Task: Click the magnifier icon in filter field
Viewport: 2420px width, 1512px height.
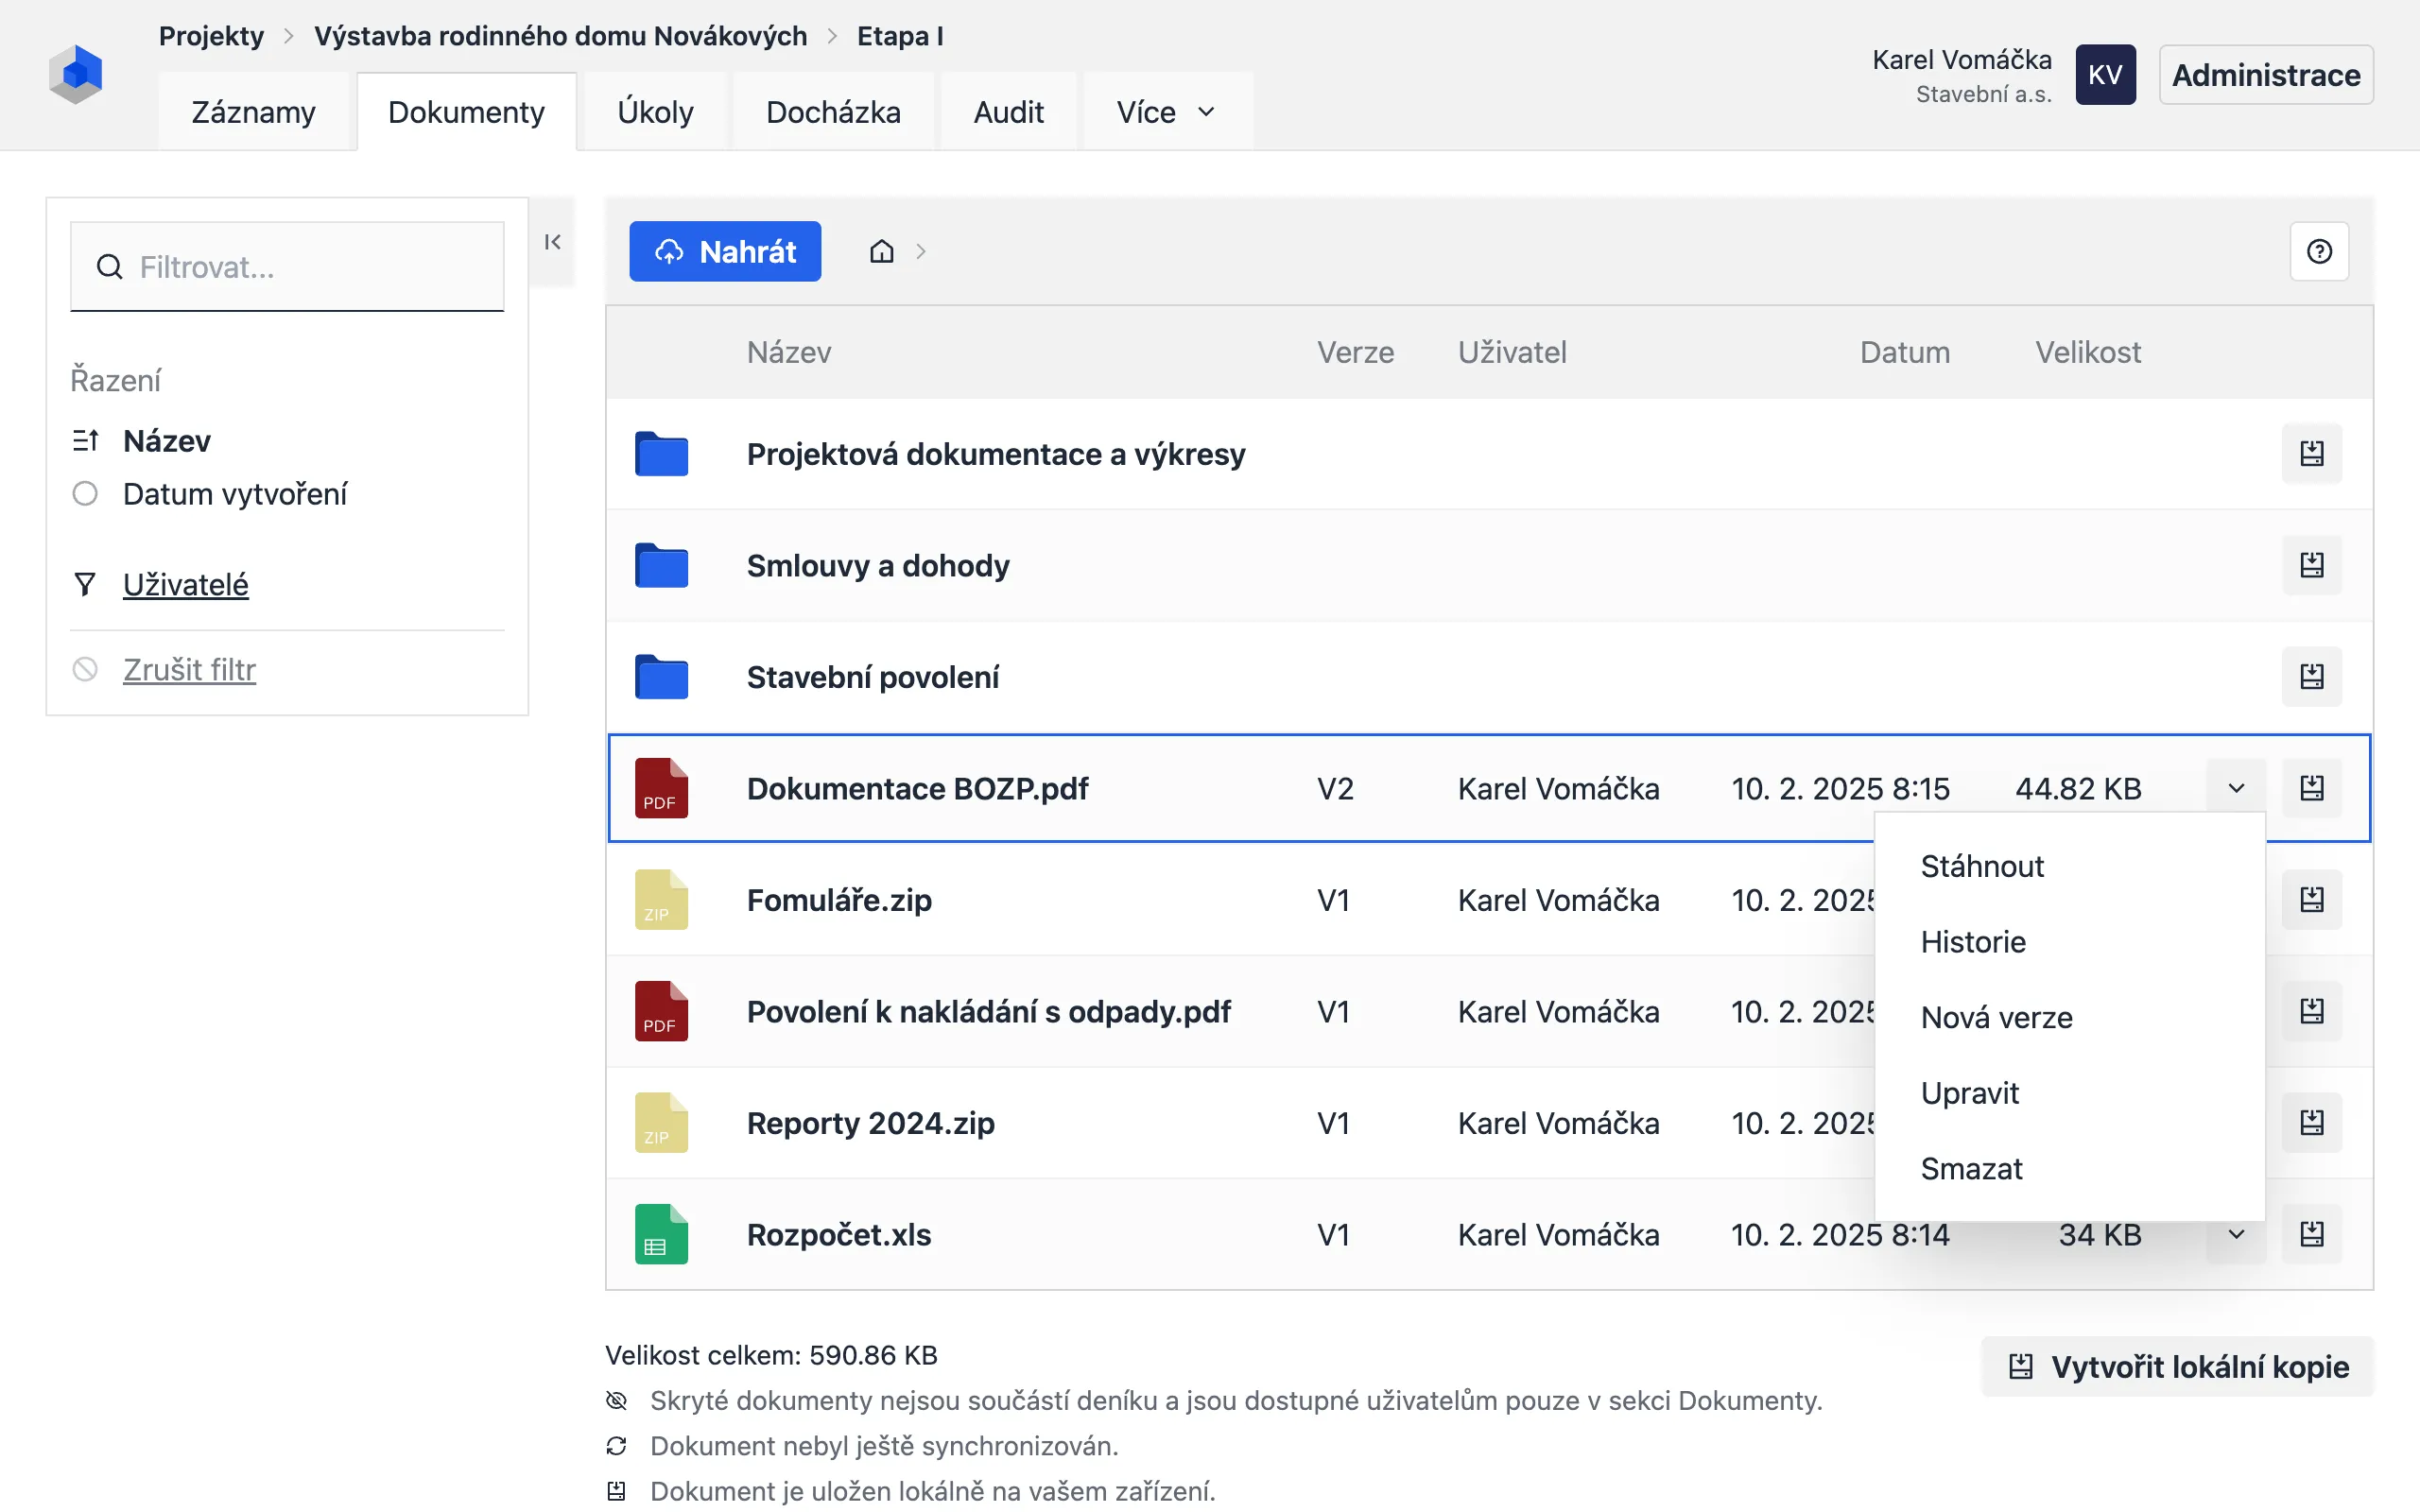Action: click(x=109, y=267)
